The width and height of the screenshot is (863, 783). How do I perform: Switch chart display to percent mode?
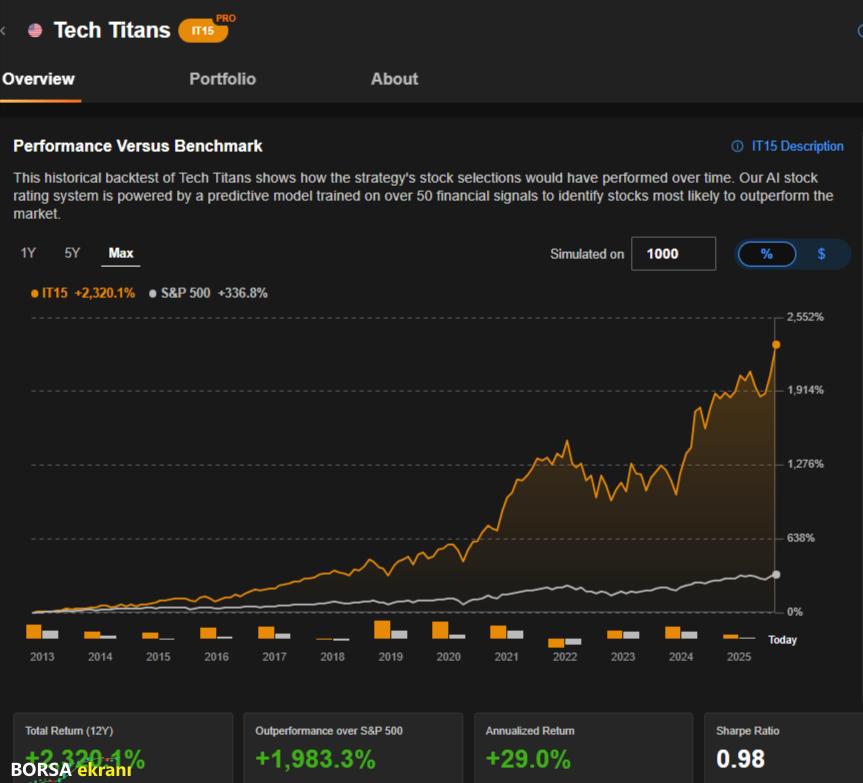click(x=766, y=254)
